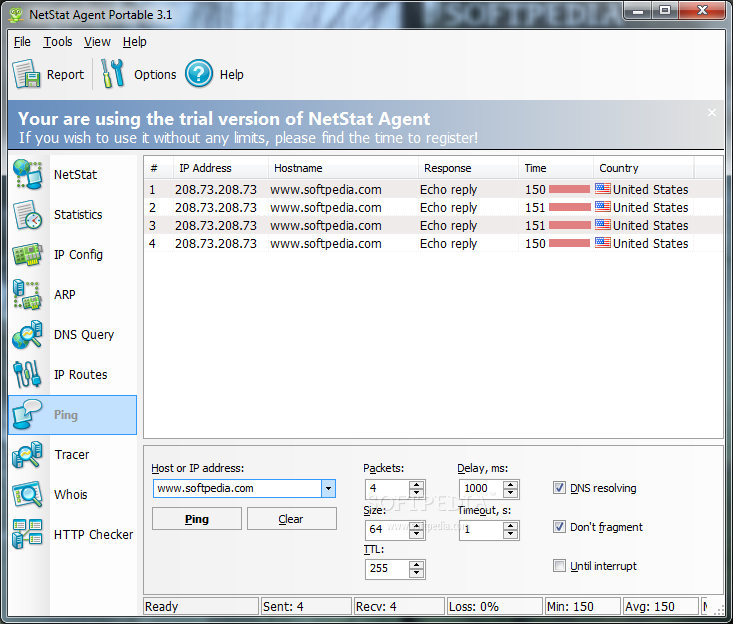The height and width of the screenshot is (624, 733).
Task: Open the Whois section icon
Action: (x=28, y=495)
